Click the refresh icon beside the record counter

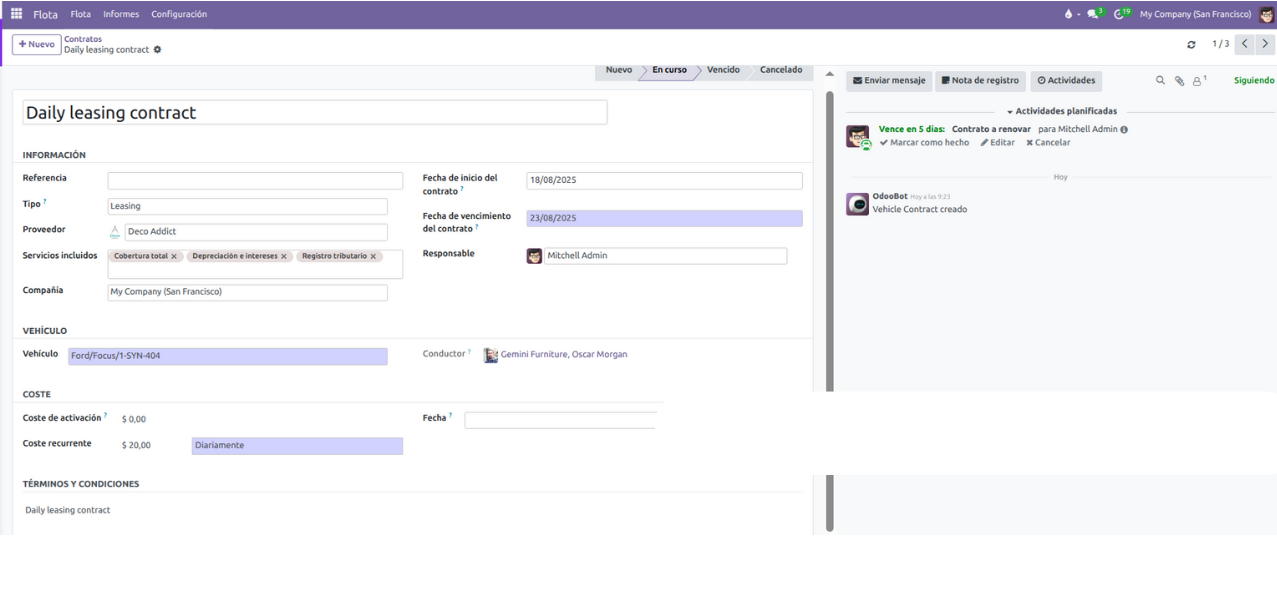tap(1191, 45)
